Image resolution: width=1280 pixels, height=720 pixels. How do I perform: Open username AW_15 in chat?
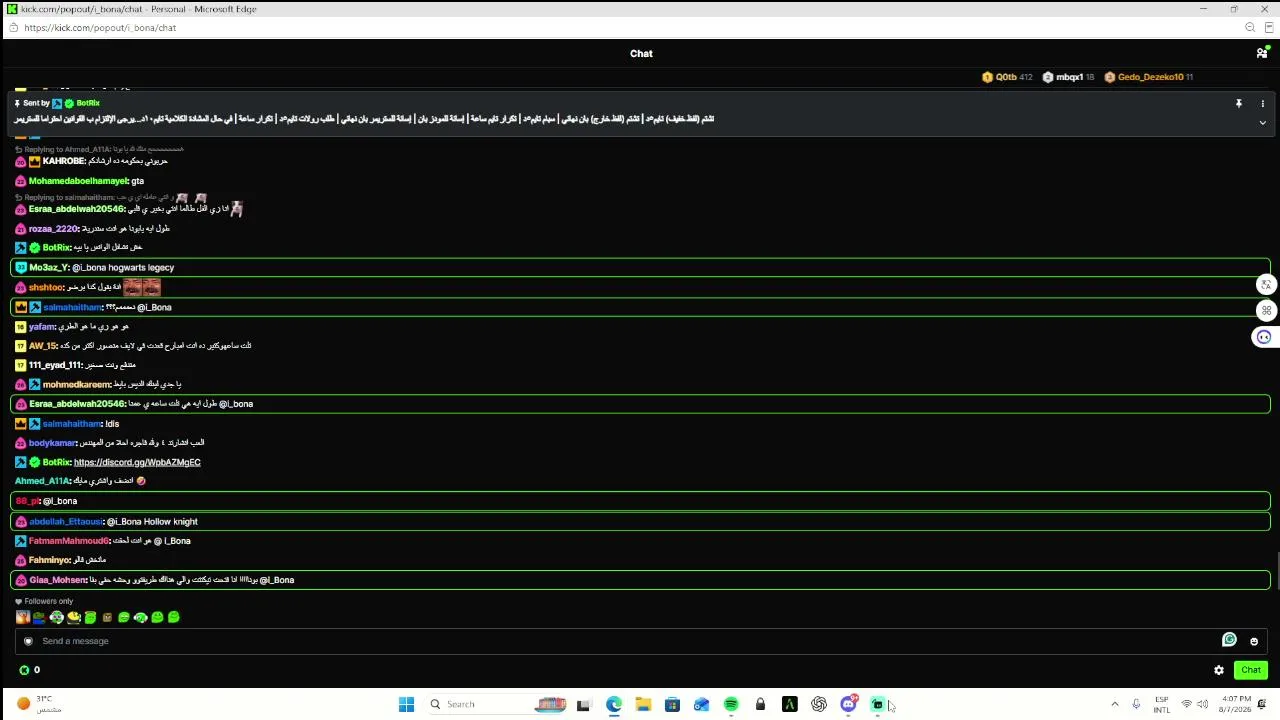point(42,346)
